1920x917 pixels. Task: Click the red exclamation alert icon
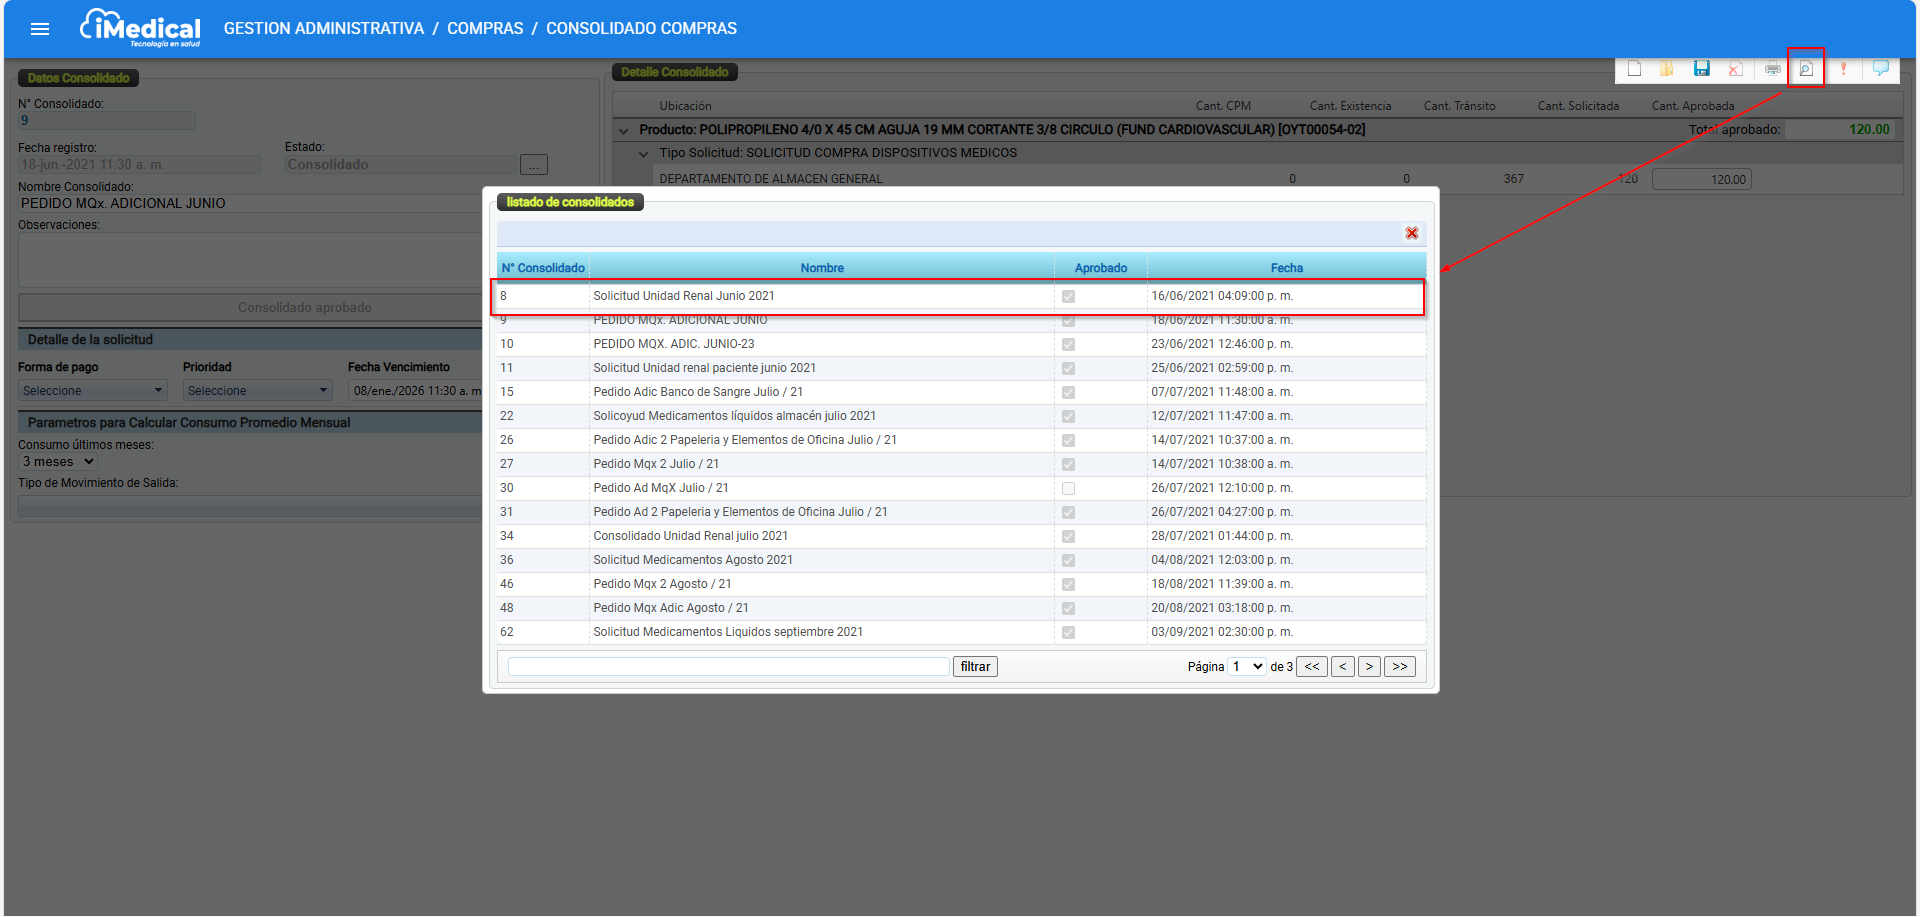[x=1843, y=69]
